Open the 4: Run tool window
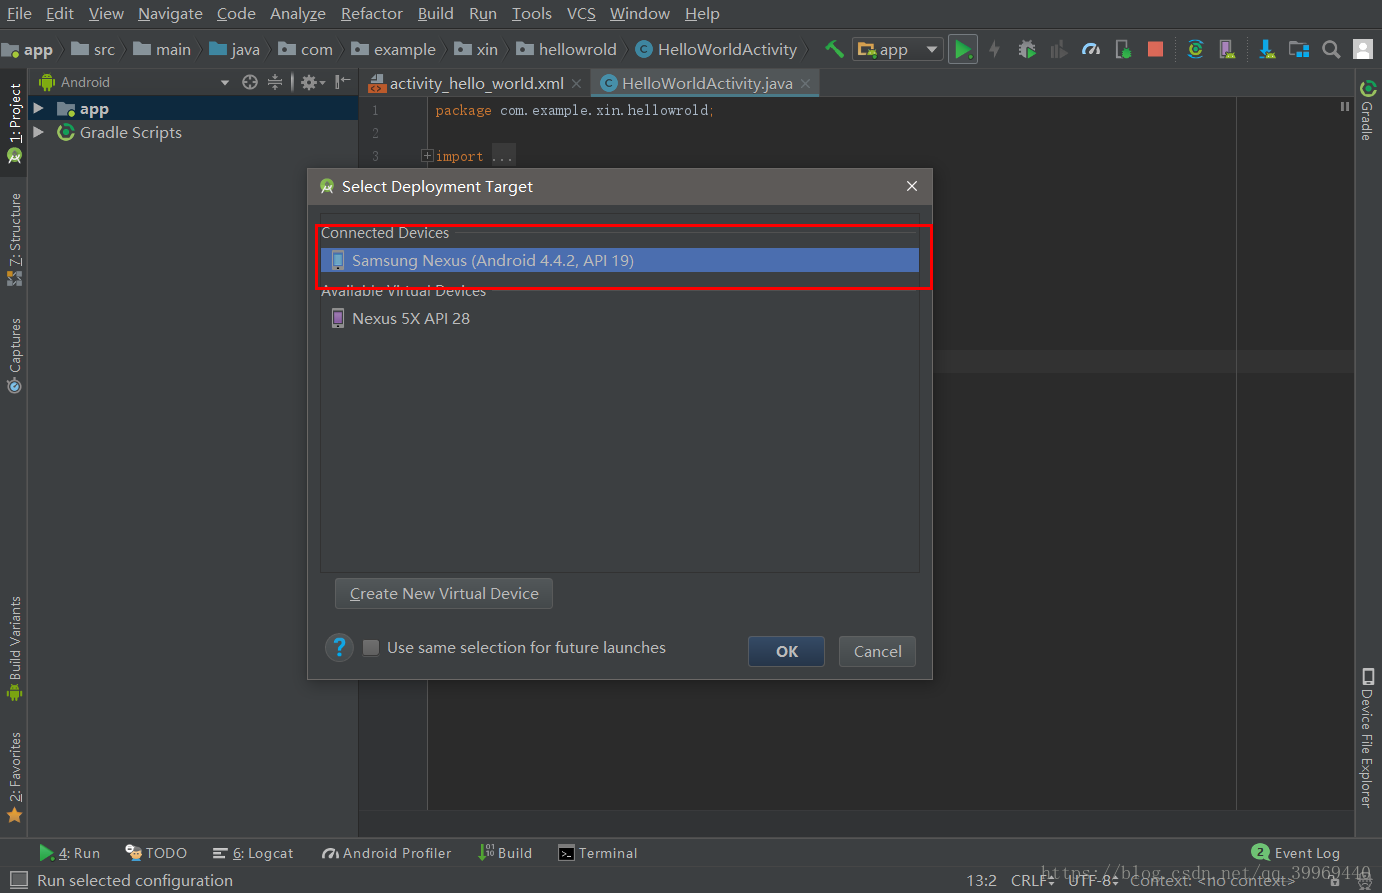The image size is (1382, 893). pos(70,853)
